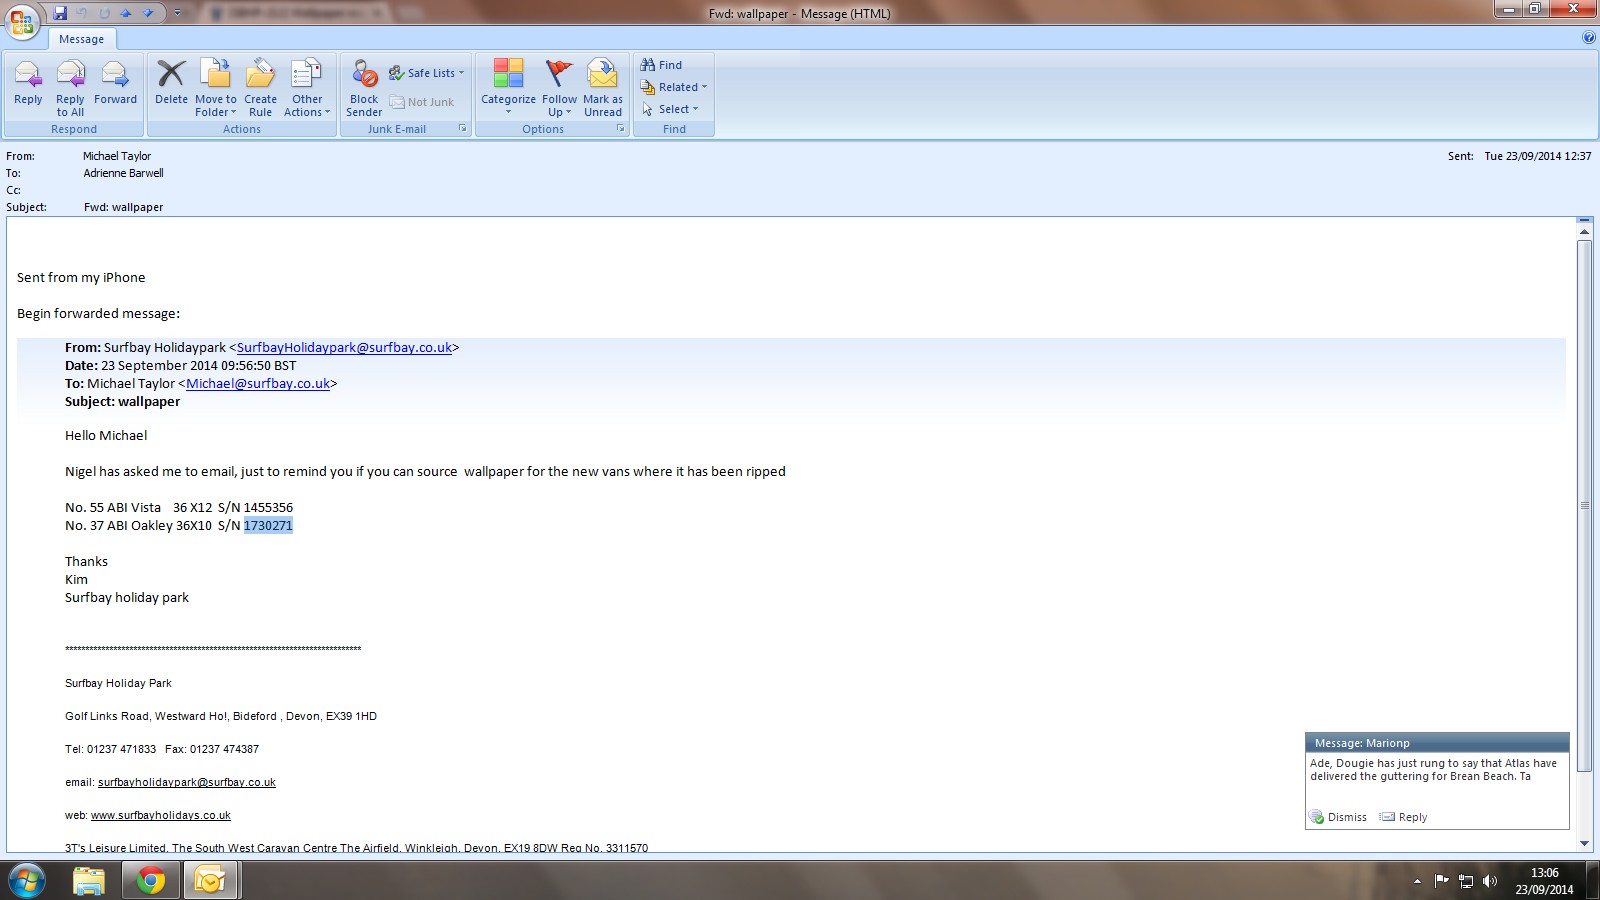Open the Action Center flag icon
This screenshot has width=1600, height=900.
pos(1441,881)
